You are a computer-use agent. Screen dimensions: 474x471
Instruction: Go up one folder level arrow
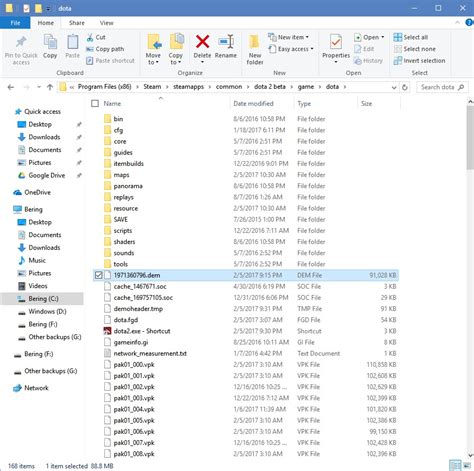point(50,87)
